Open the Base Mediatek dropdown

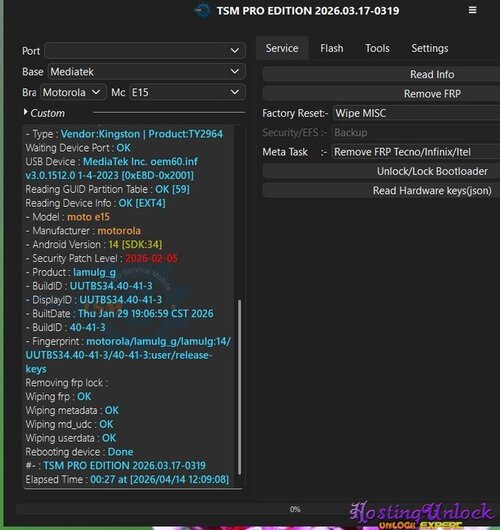point(146,72)
